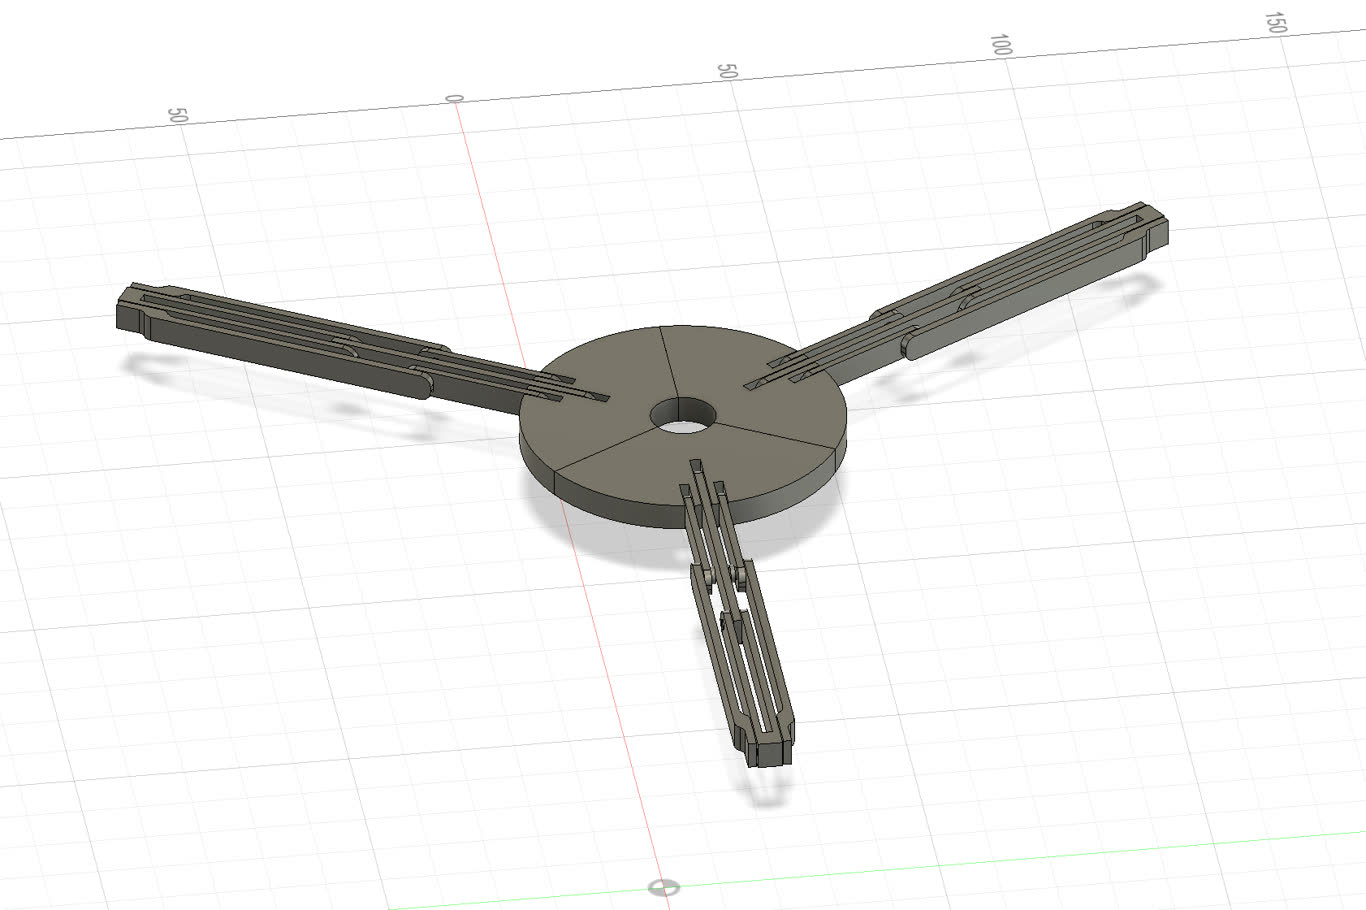Click the grid label 150
The width and height of the screenshot is (1366, 910).
(x=1275, y=22)
